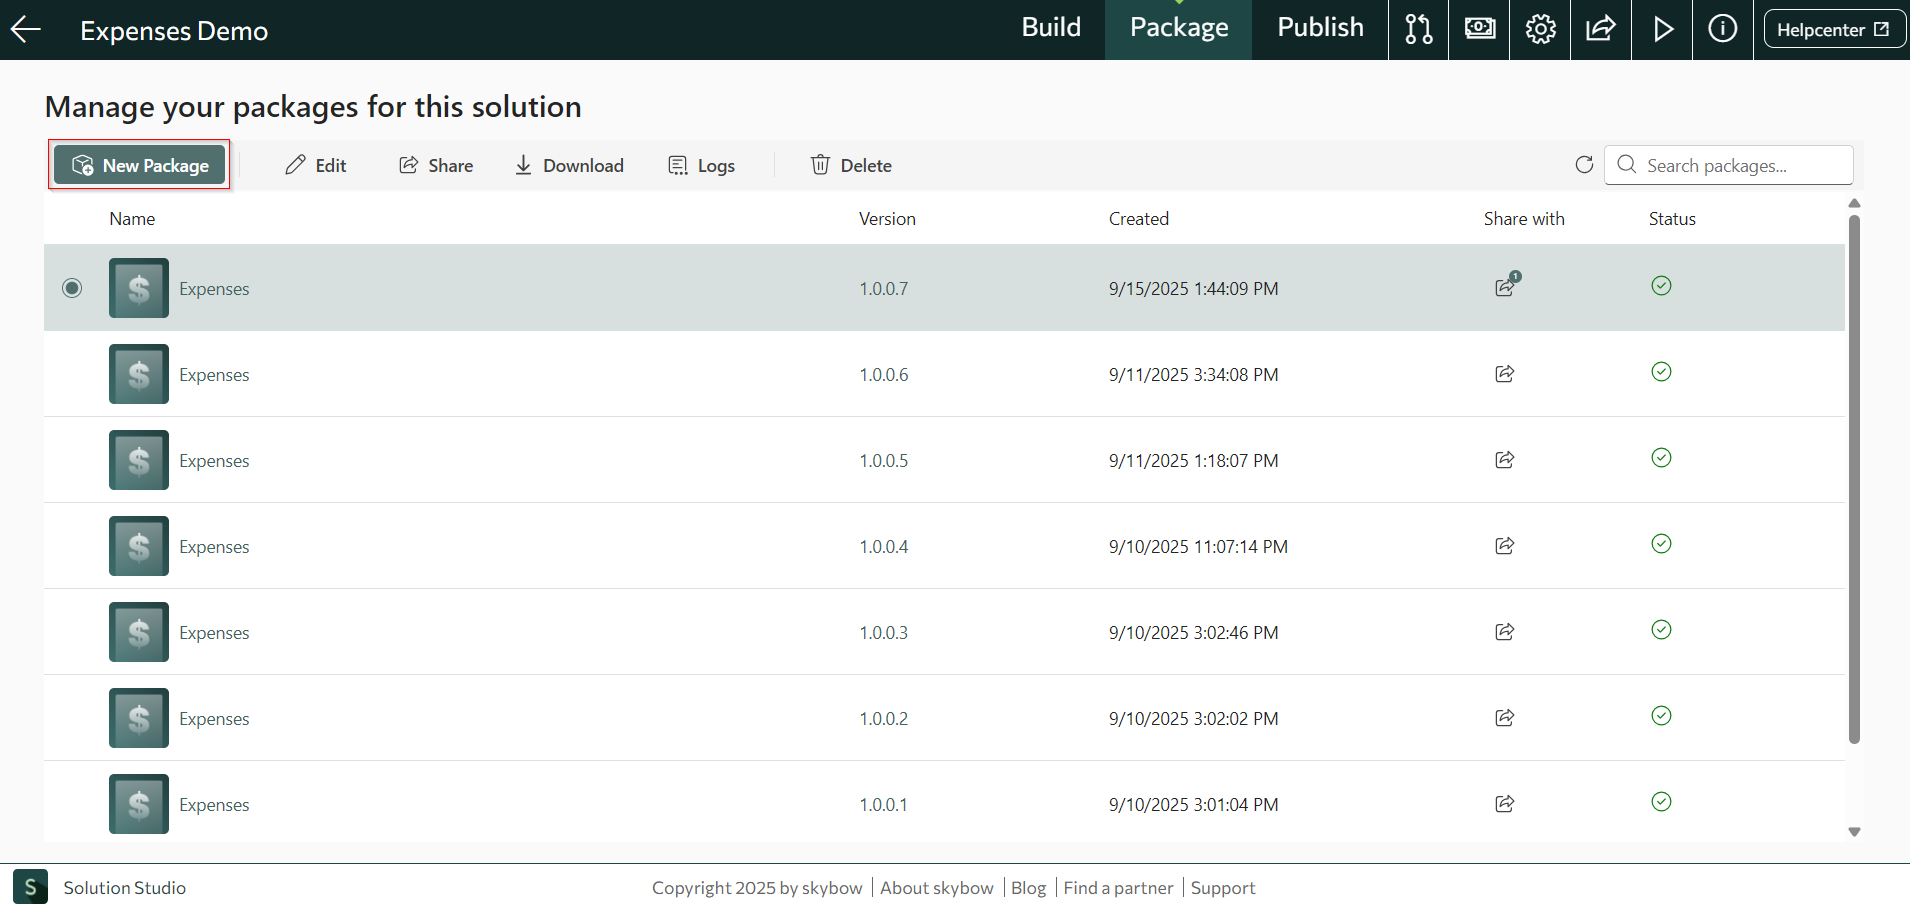Click the run play icon in header
1910x906 pixels.
point(1662,30)
